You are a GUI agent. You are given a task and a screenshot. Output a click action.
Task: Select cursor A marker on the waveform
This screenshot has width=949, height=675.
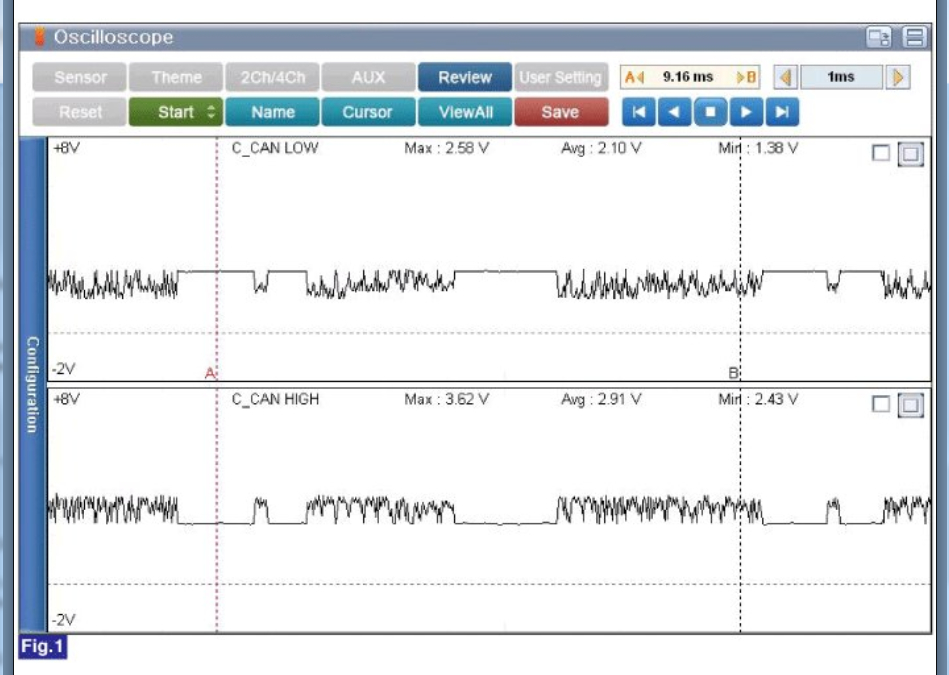click(x=210, y=373)
